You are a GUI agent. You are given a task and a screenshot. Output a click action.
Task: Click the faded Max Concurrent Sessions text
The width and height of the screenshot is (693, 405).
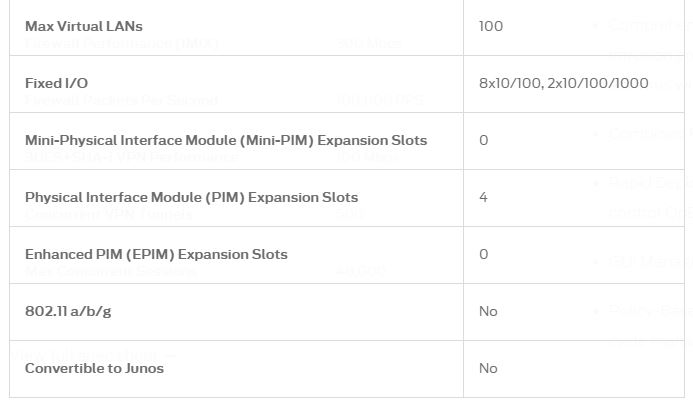pos(110,271)
